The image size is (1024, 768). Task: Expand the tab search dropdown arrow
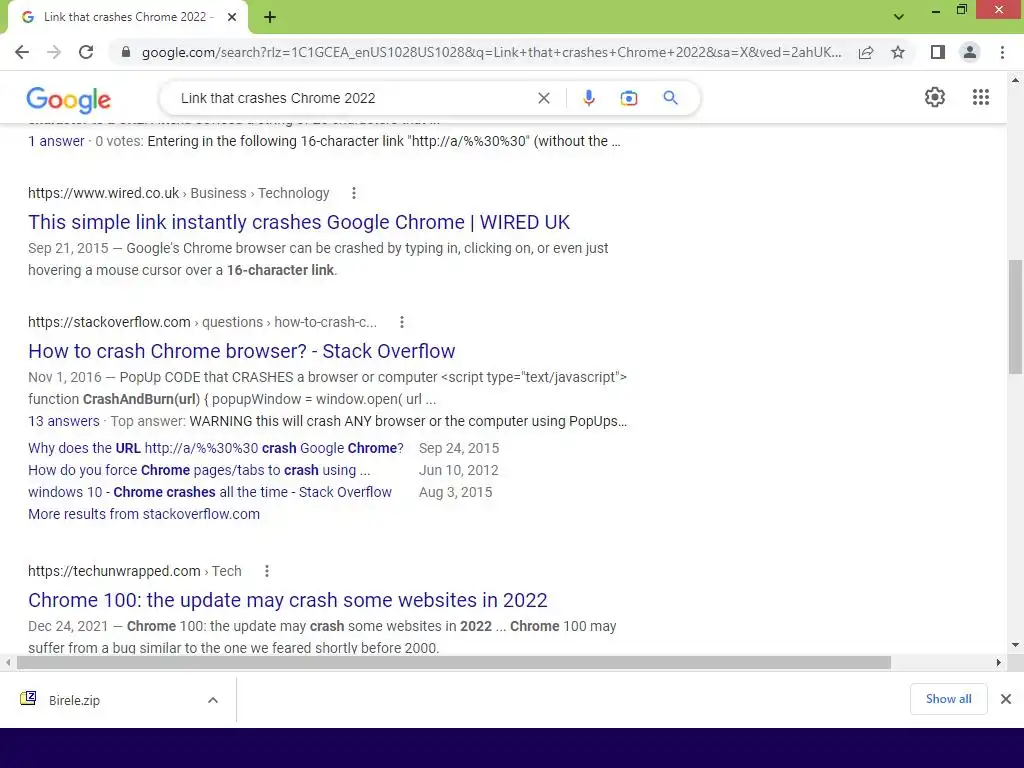(x=899, y=17)
